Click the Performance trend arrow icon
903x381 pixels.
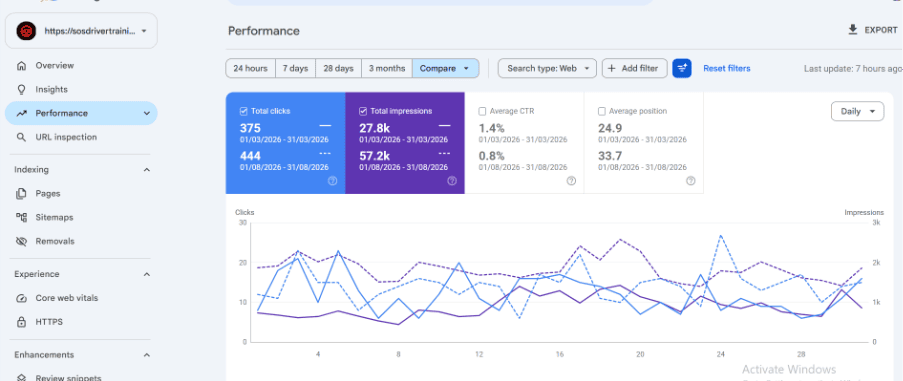(21, 113)
